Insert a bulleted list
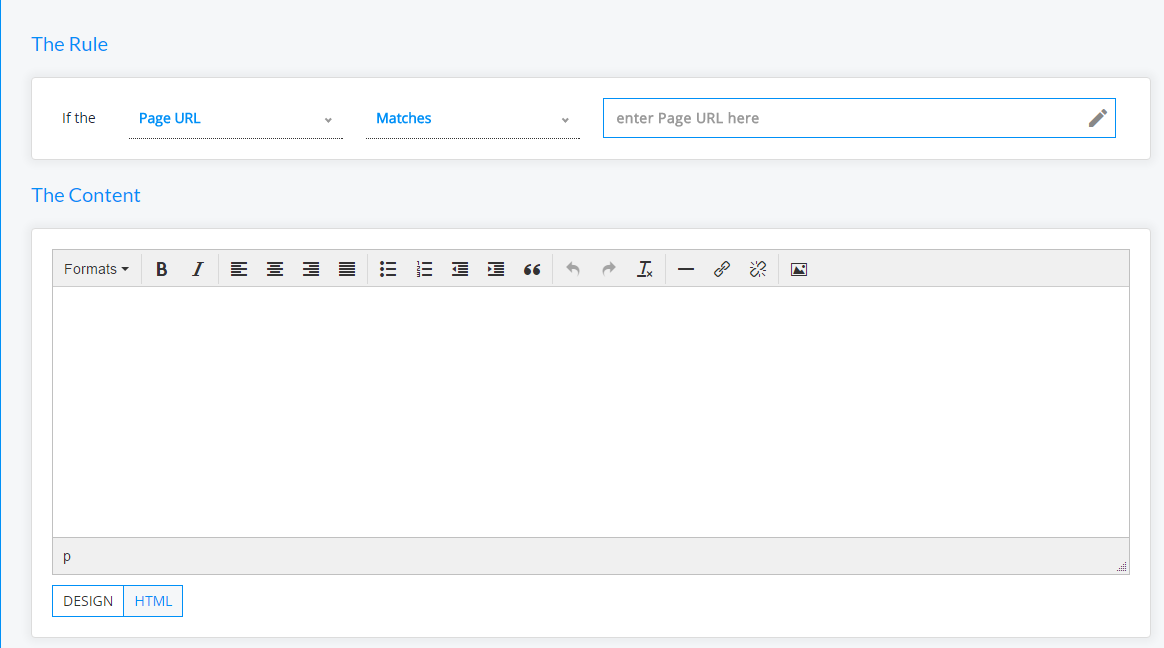This screenshot has width=1164, height=648. [x=388, y=269]
